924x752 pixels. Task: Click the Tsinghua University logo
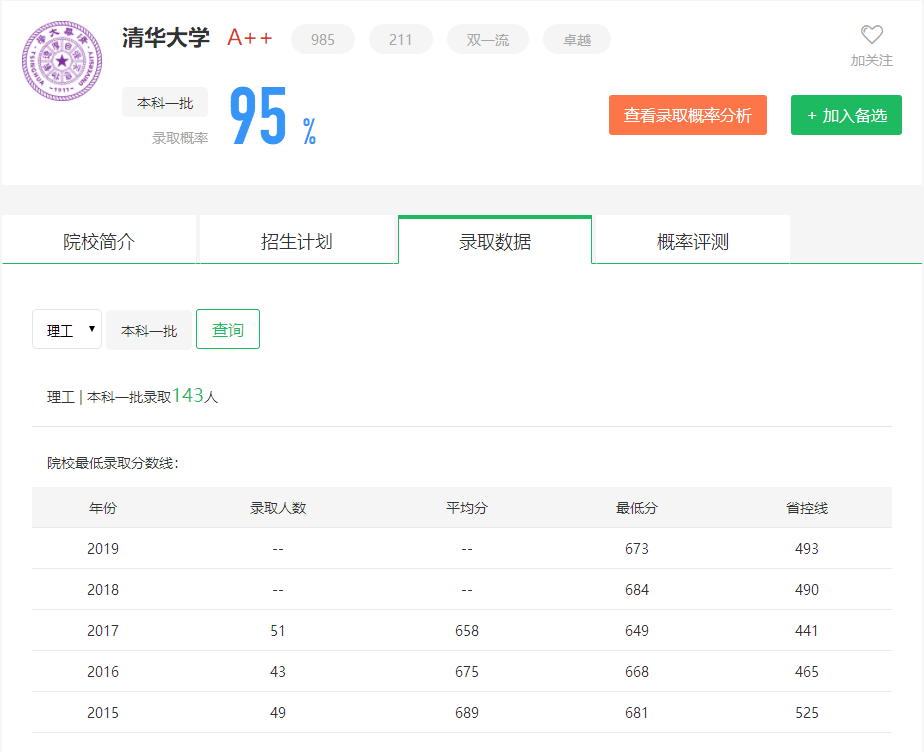pyautogui.click(x=62, y=61)
